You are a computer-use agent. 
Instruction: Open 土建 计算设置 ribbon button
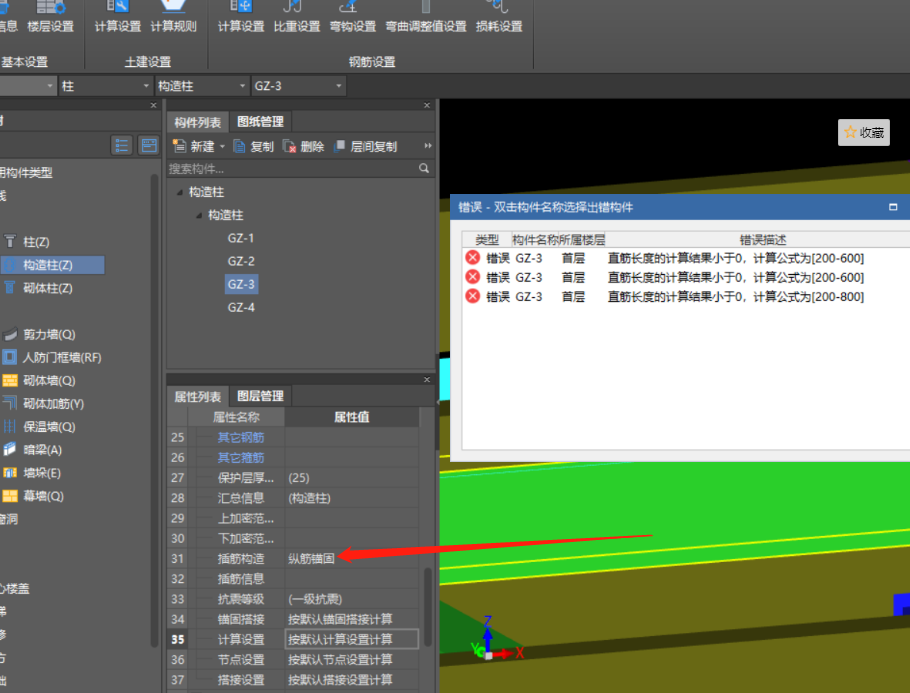pos(118,17)
